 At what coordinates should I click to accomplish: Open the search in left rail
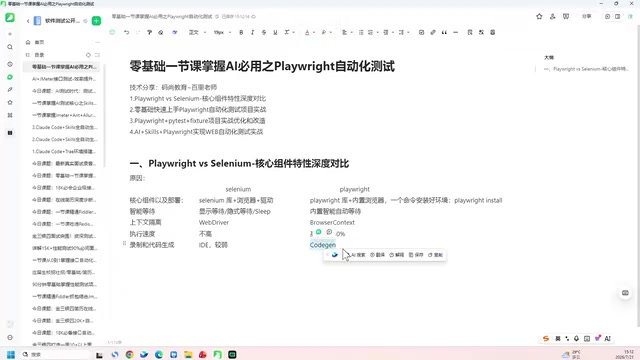coord(10,47)
